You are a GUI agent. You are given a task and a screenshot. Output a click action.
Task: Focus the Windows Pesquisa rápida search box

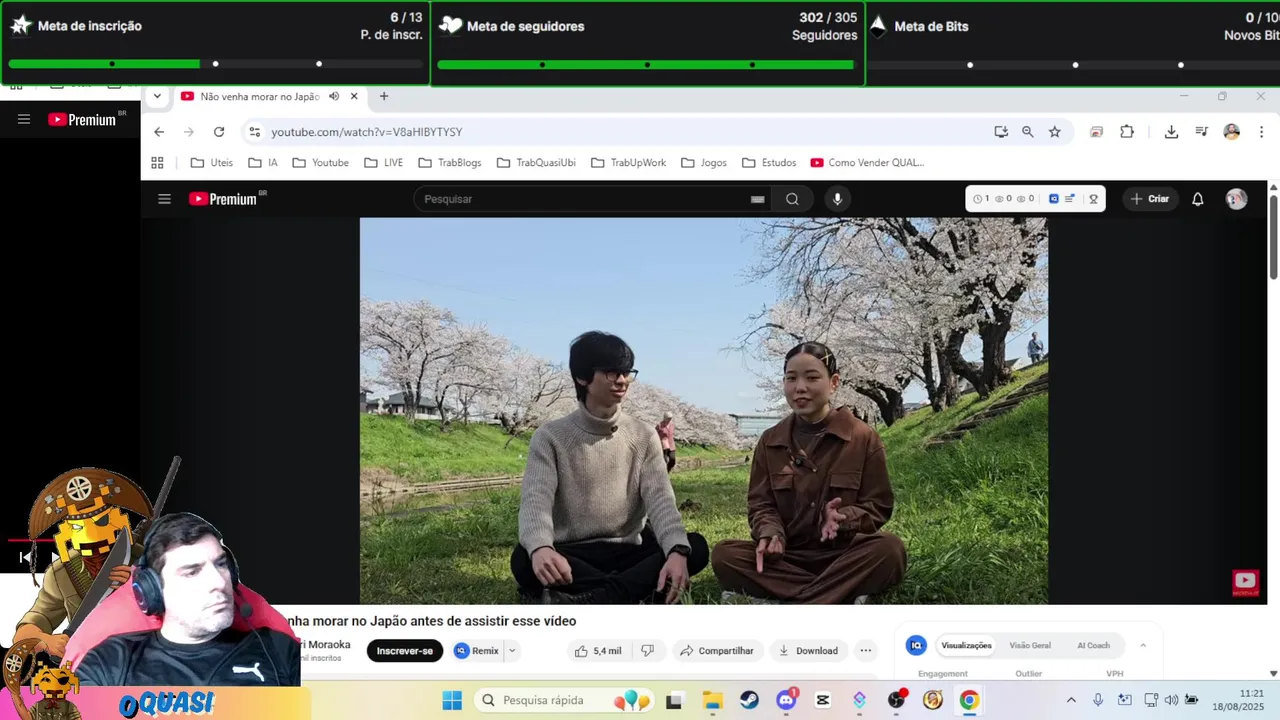click(566, 701)
